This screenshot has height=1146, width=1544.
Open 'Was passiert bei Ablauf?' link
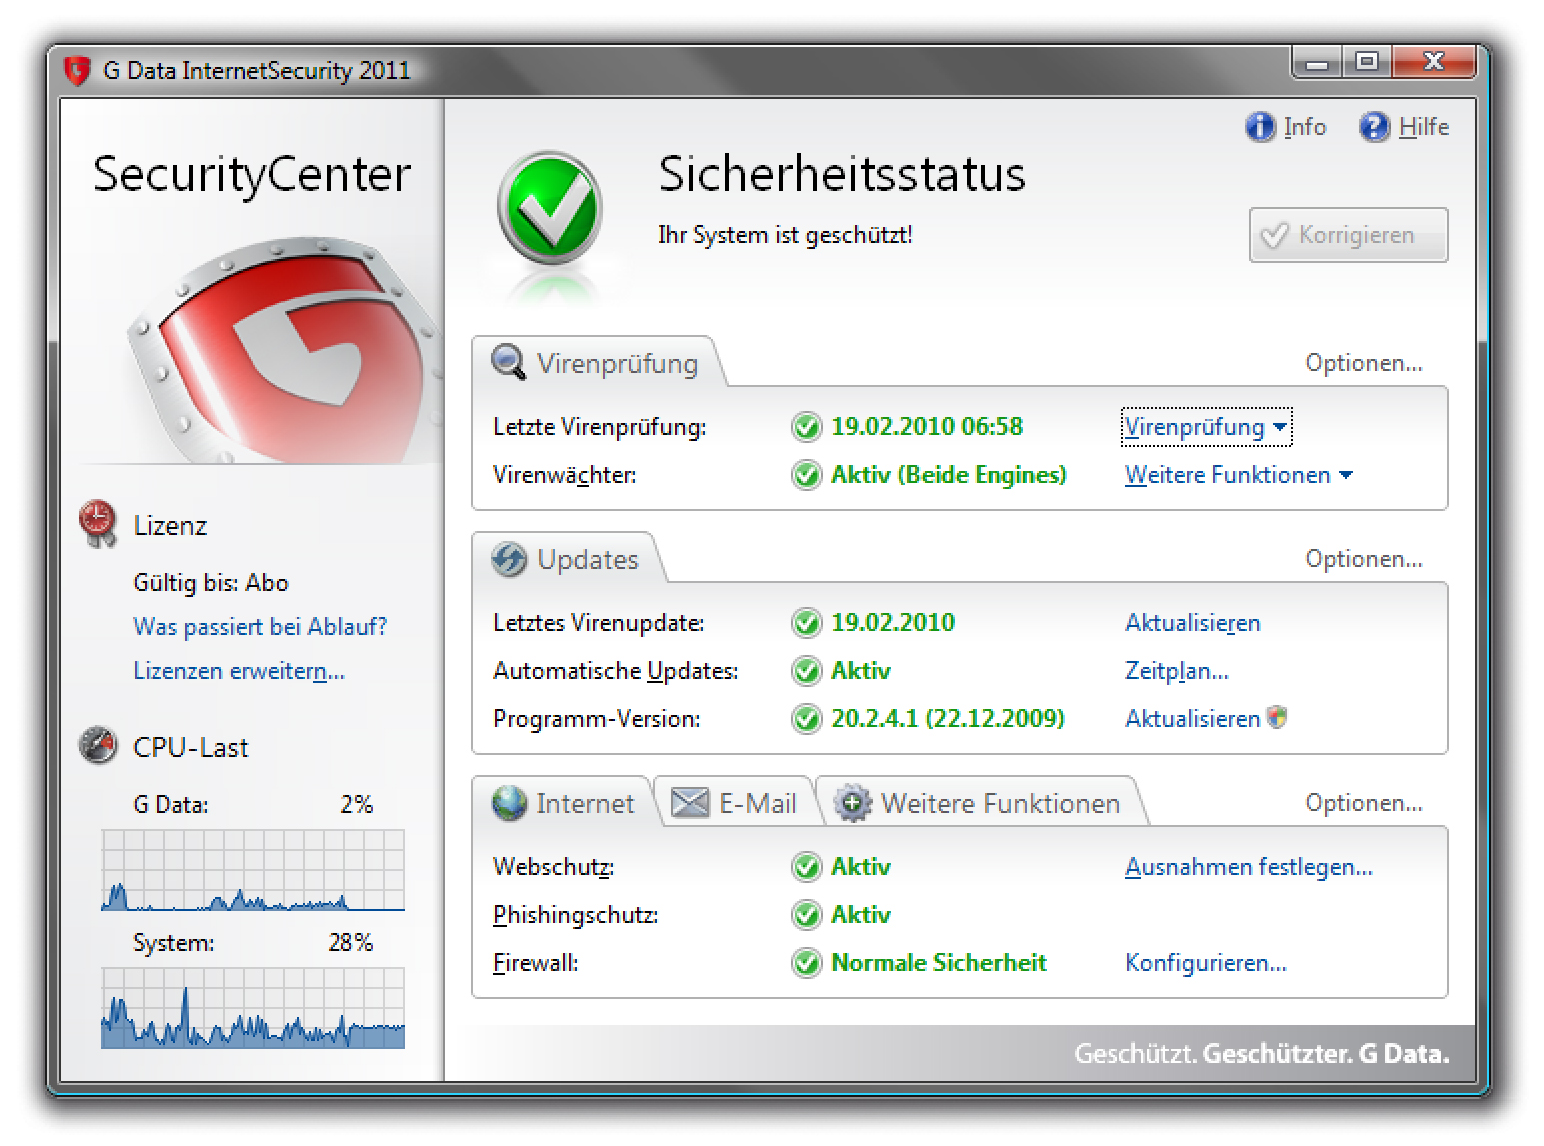click(260, 627)
